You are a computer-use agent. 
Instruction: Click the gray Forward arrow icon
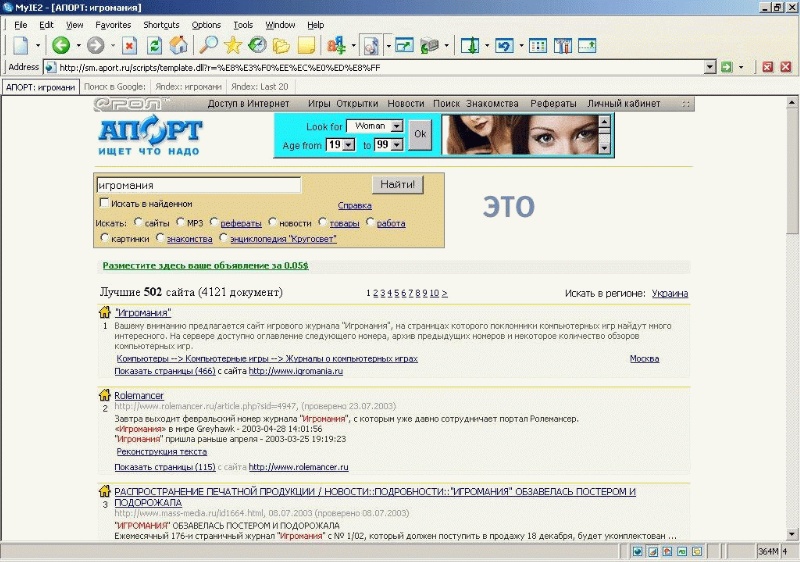95,45
